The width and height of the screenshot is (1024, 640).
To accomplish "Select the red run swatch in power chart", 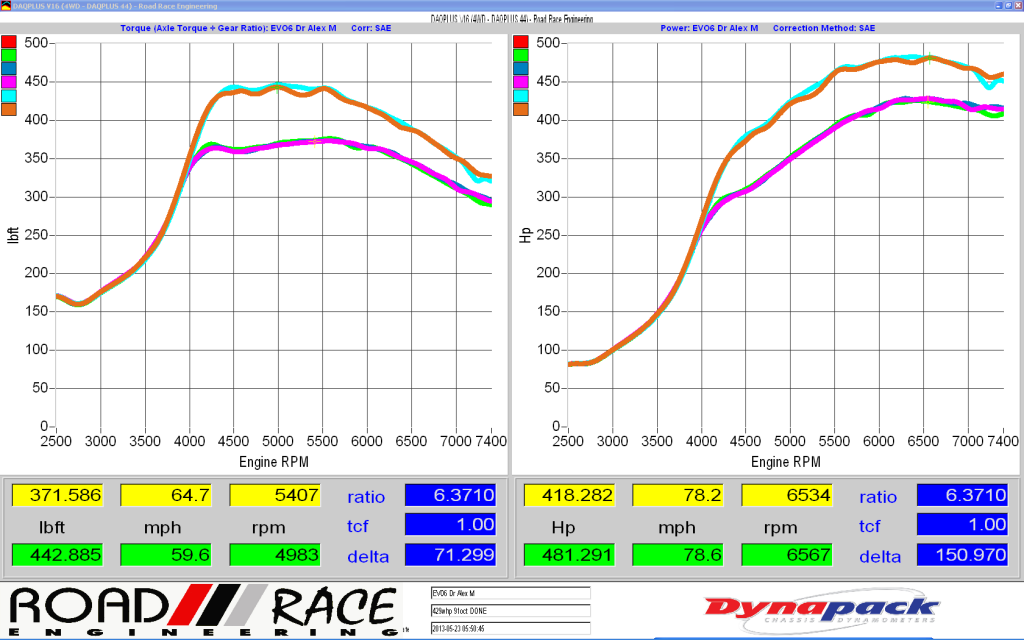I will point(520,41).
